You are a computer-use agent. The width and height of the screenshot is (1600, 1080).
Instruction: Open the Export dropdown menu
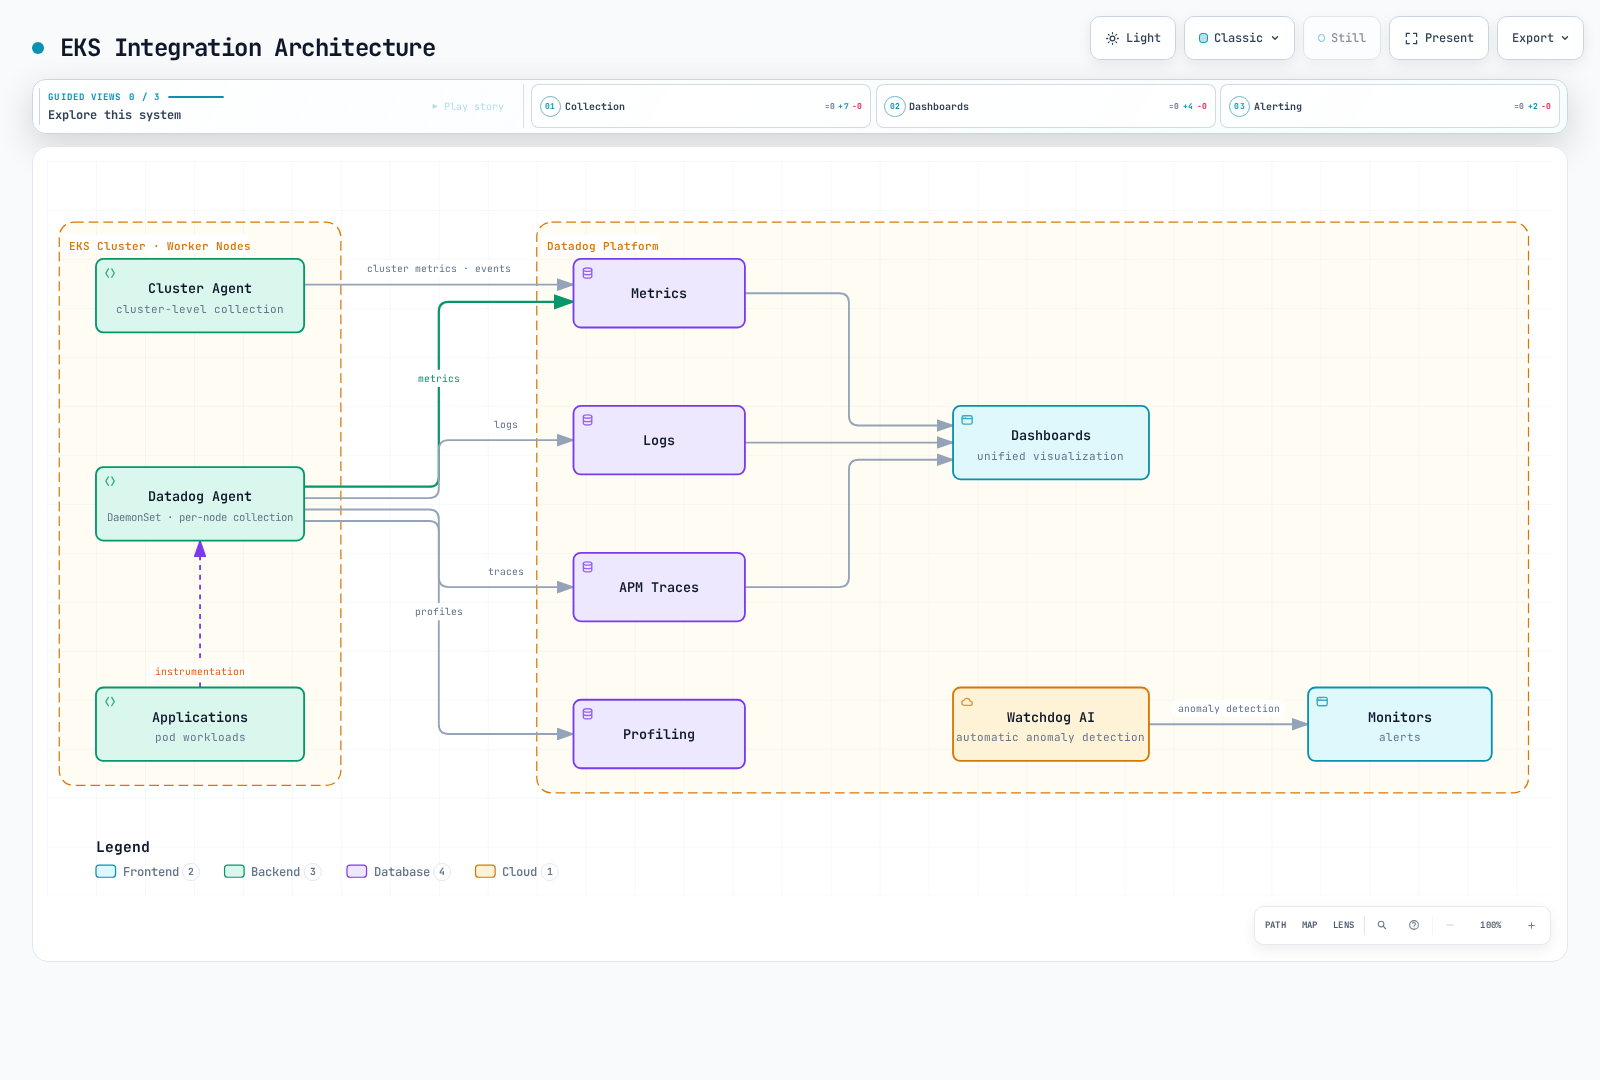[x=1540, y=38]
